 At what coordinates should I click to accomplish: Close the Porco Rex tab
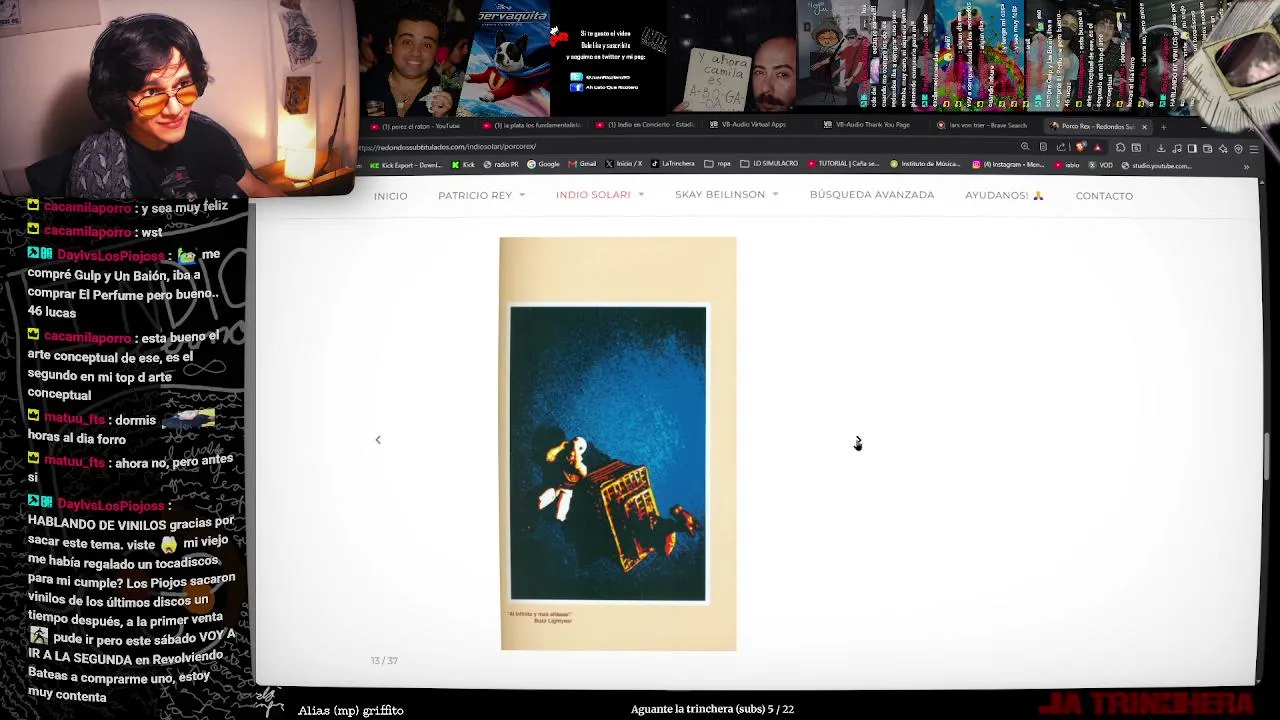pos(1144,127)
